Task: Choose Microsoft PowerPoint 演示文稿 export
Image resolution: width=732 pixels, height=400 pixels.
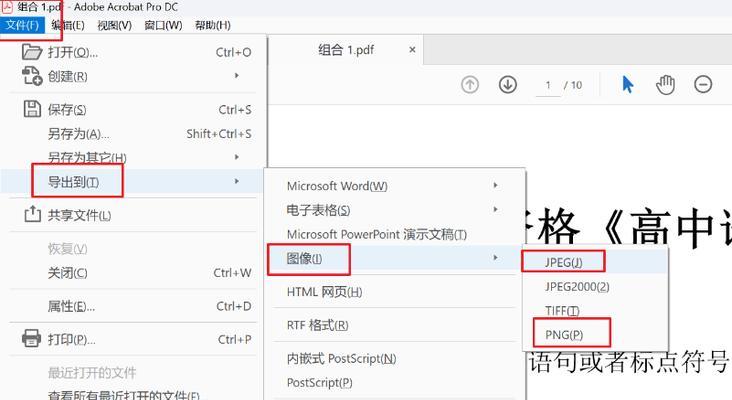Action: (376, 234)
